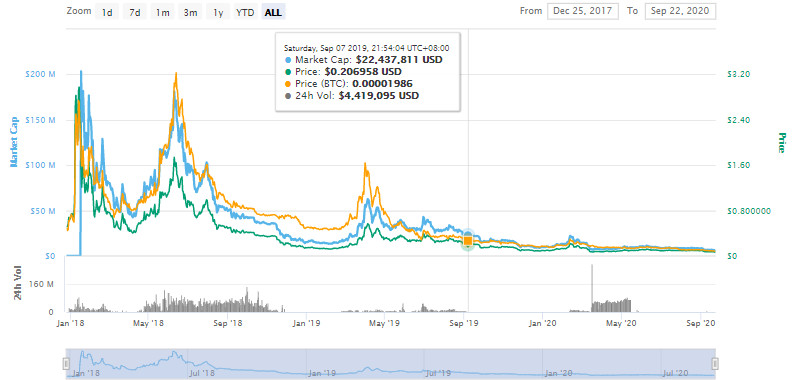Click the $2.40 price axis label
Viewport: 800px width, 380px height.
[738, 120]
